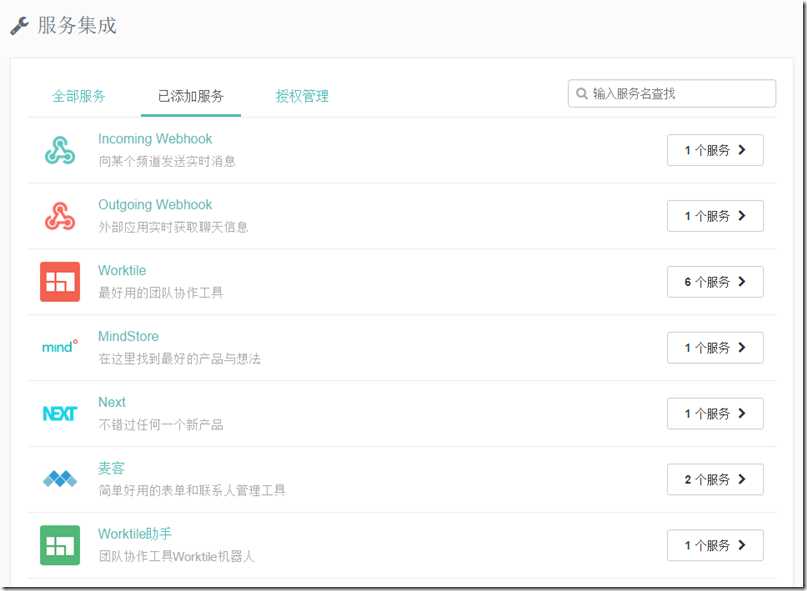This screenshot has height=591, width=807.
Task: Open the 麦客 title link
Action: pos(111,468)
